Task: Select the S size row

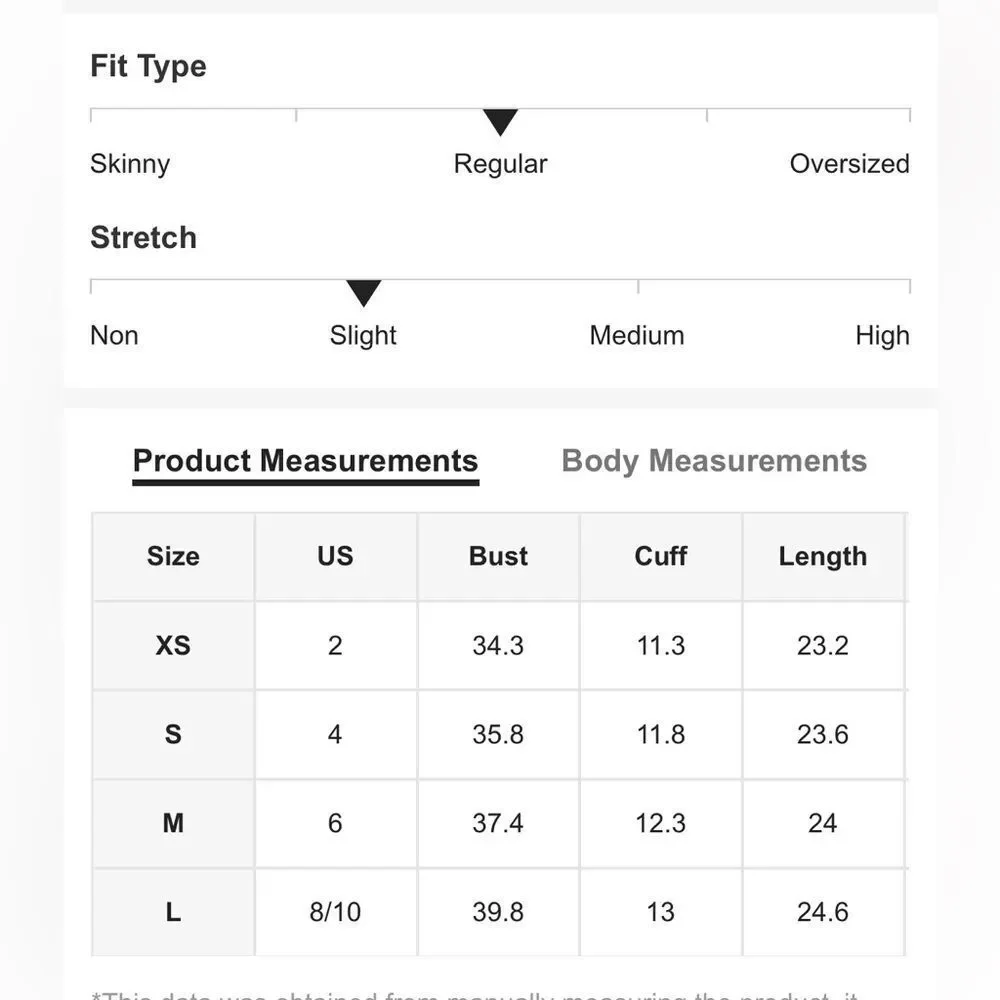Action: tap(499, 734)
